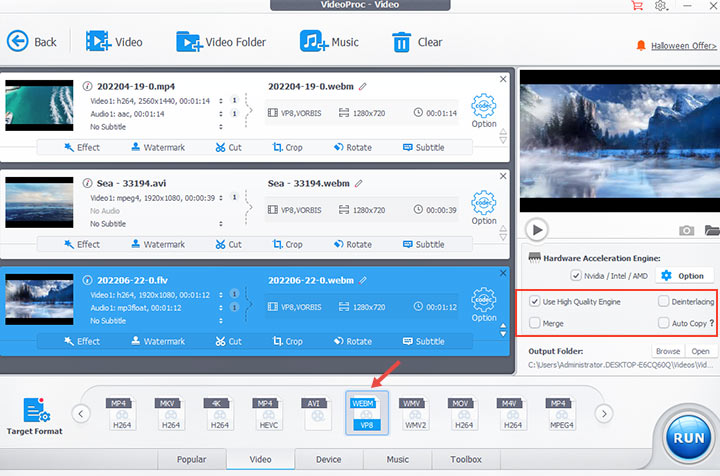Select M4V H264 format
Image resolution: width=720 pixels, height=476 pixels.
point(512,413)
